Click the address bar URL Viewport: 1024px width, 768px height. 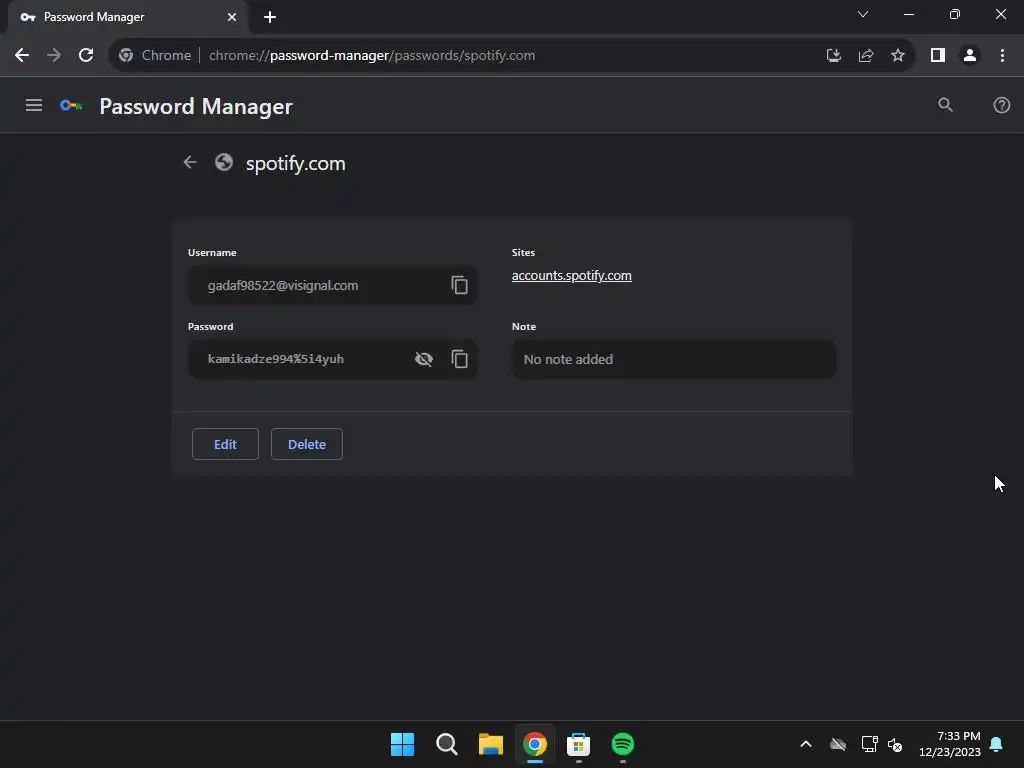372,56
